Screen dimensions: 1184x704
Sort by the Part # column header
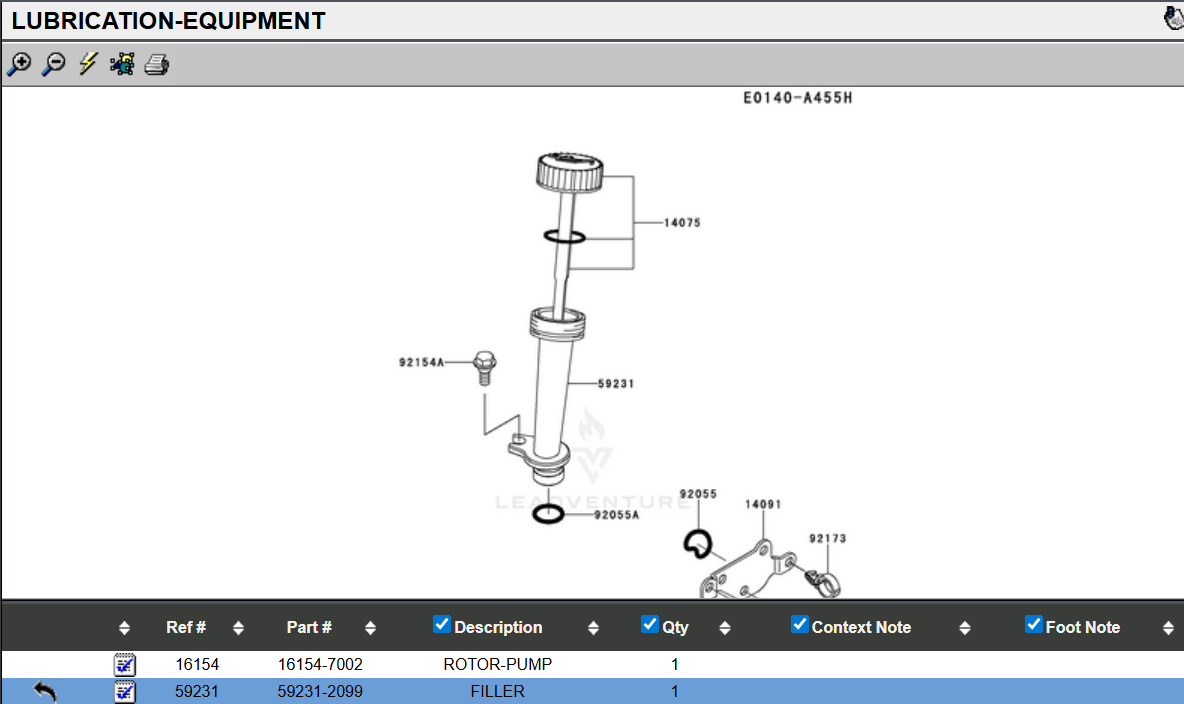pos(309,628)
